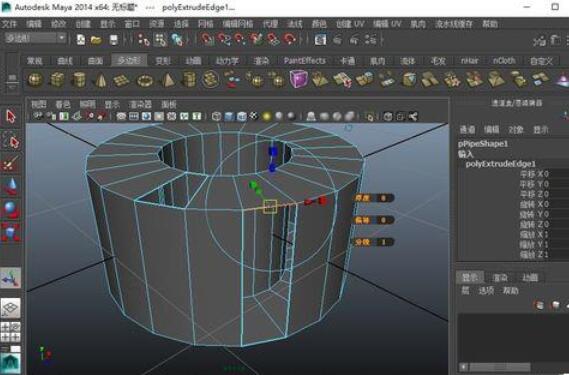Screen dimensions: 569x375
Task: Switch to the PaintEffects shelf tab
Action: [305, 61]
